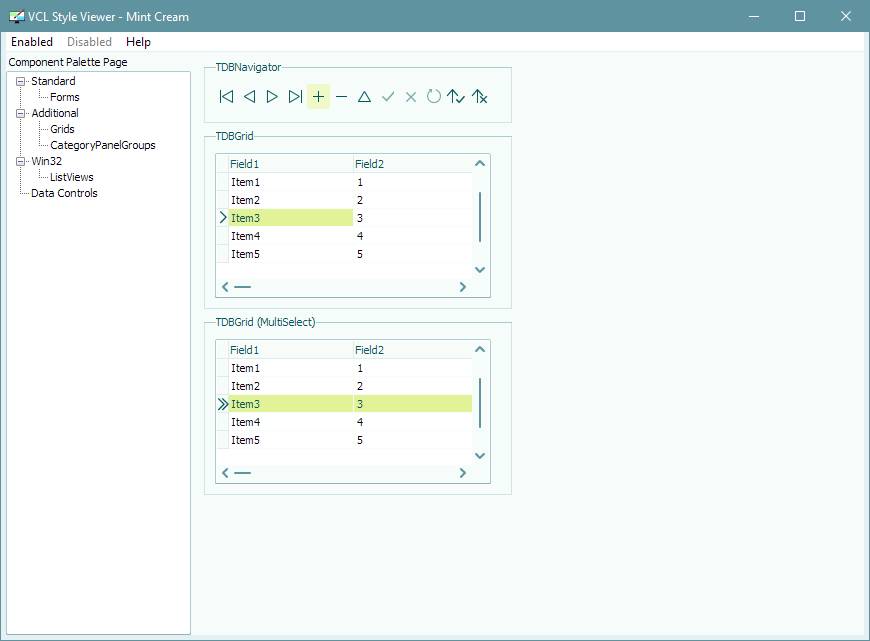
Task: Jump to last record in TDBNavigator
Action: coord(295,97)
